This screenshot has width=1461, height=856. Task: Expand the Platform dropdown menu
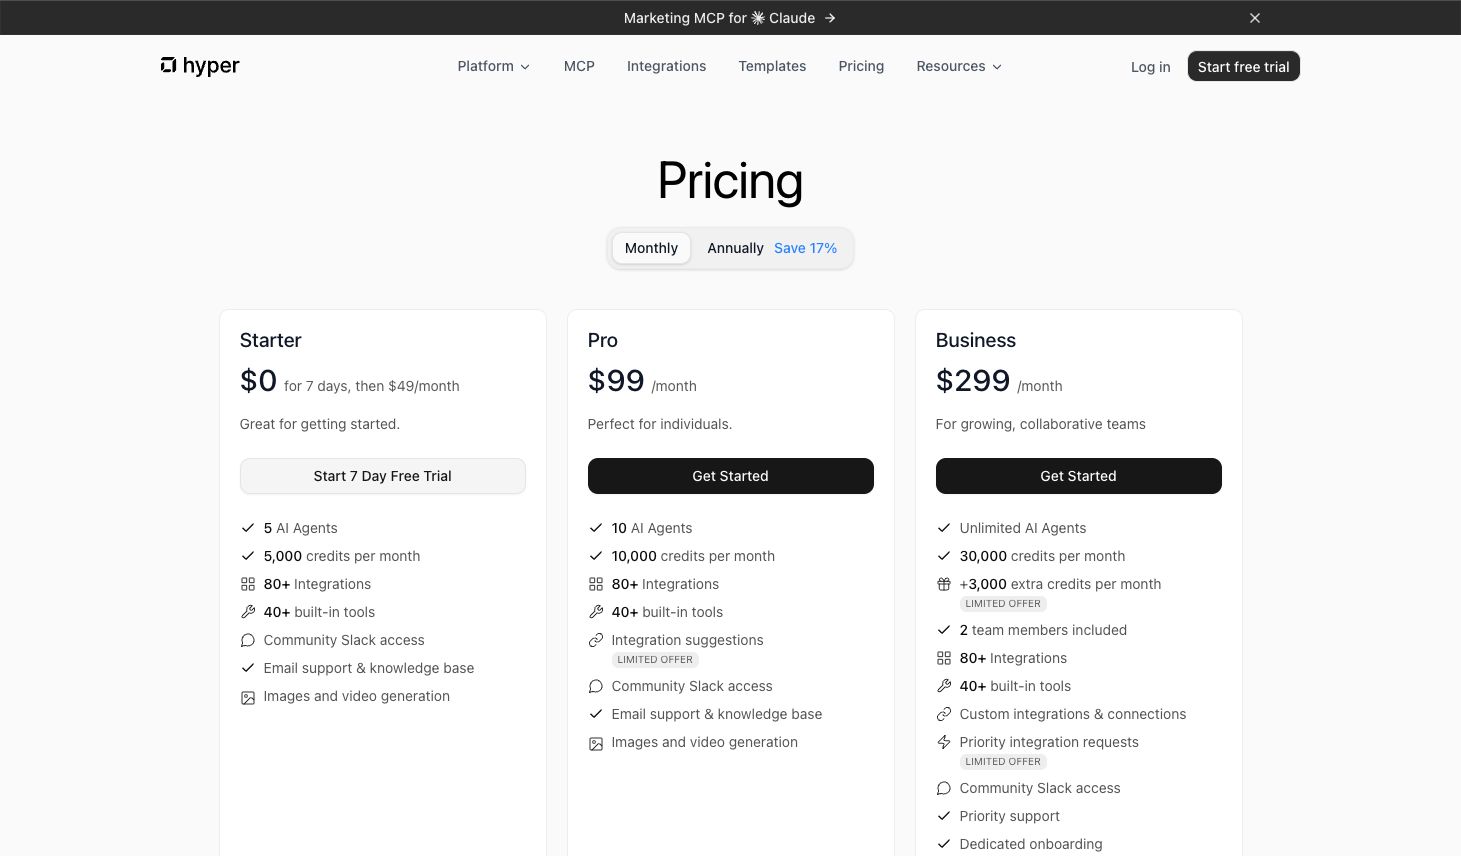pos(494,66)
